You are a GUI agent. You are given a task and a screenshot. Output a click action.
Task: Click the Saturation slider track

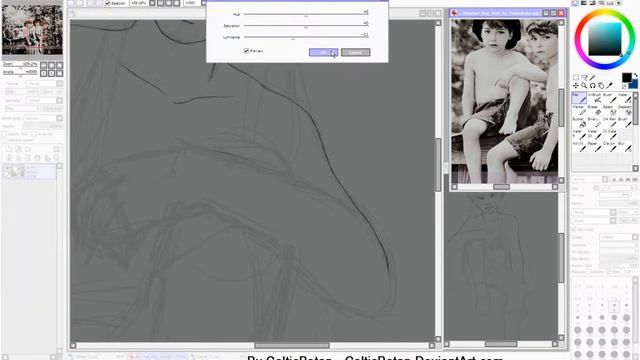[x=306, y=26]
